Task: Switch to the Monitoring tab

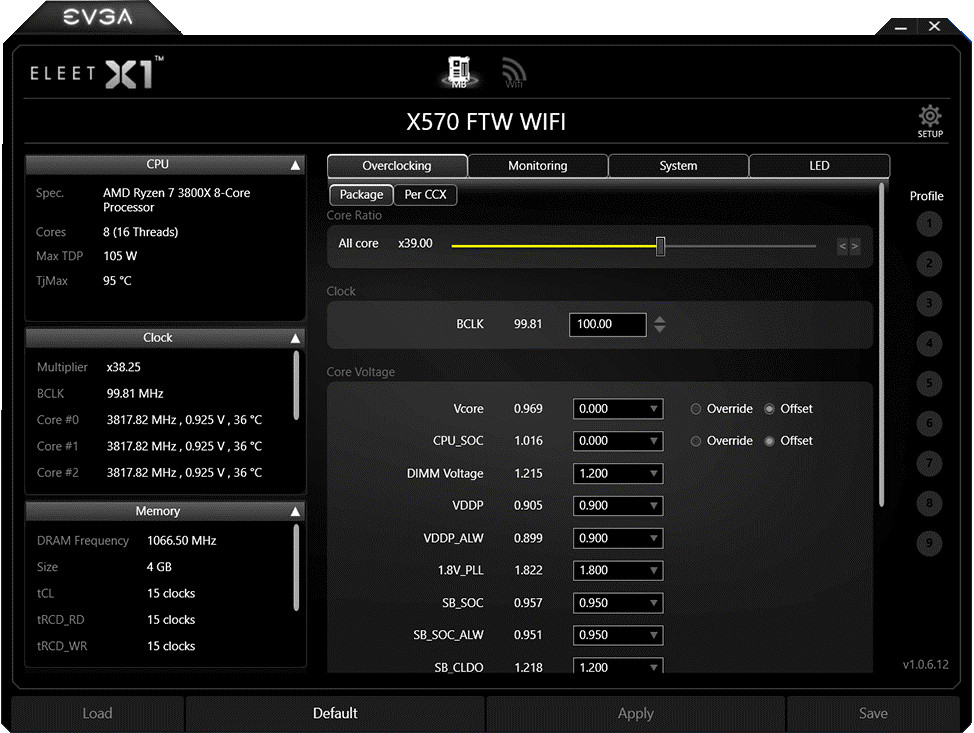Action: (x=537, y=166)
